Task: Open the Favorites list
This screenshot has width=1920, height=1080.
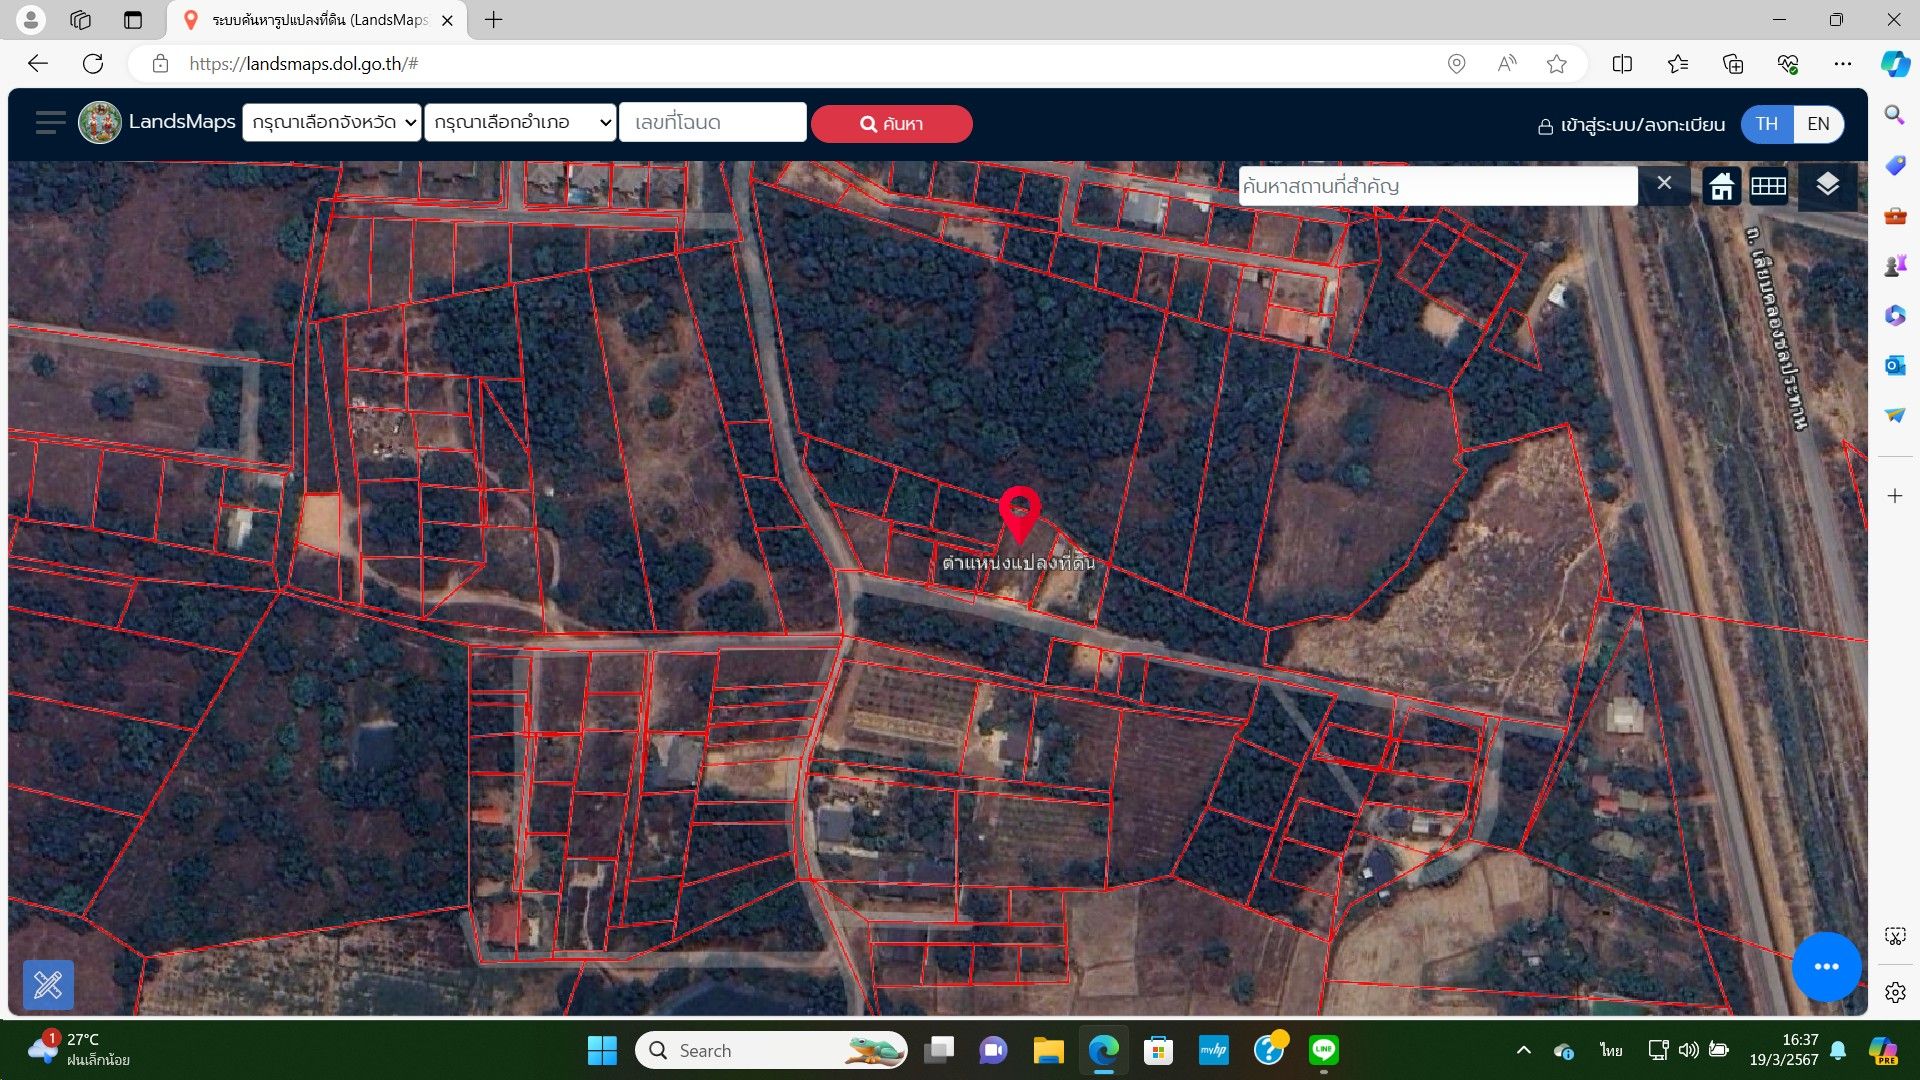Action: [1678, 64]
